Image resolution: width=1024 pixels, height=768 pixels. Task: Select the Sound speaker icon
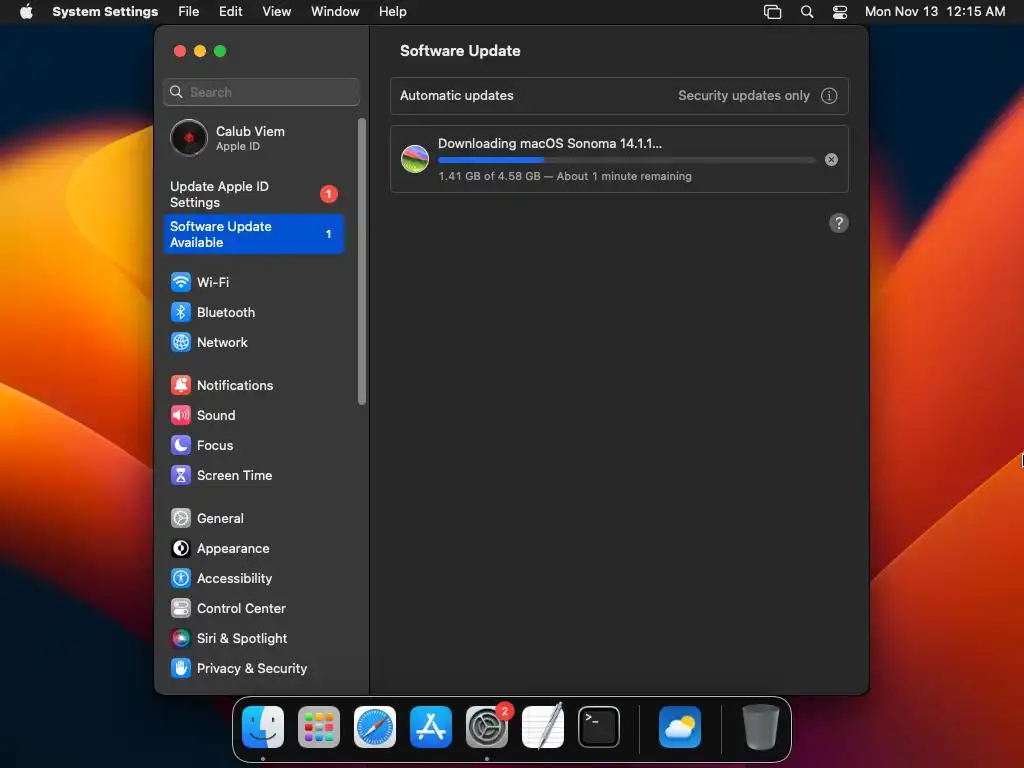(181, 415)
